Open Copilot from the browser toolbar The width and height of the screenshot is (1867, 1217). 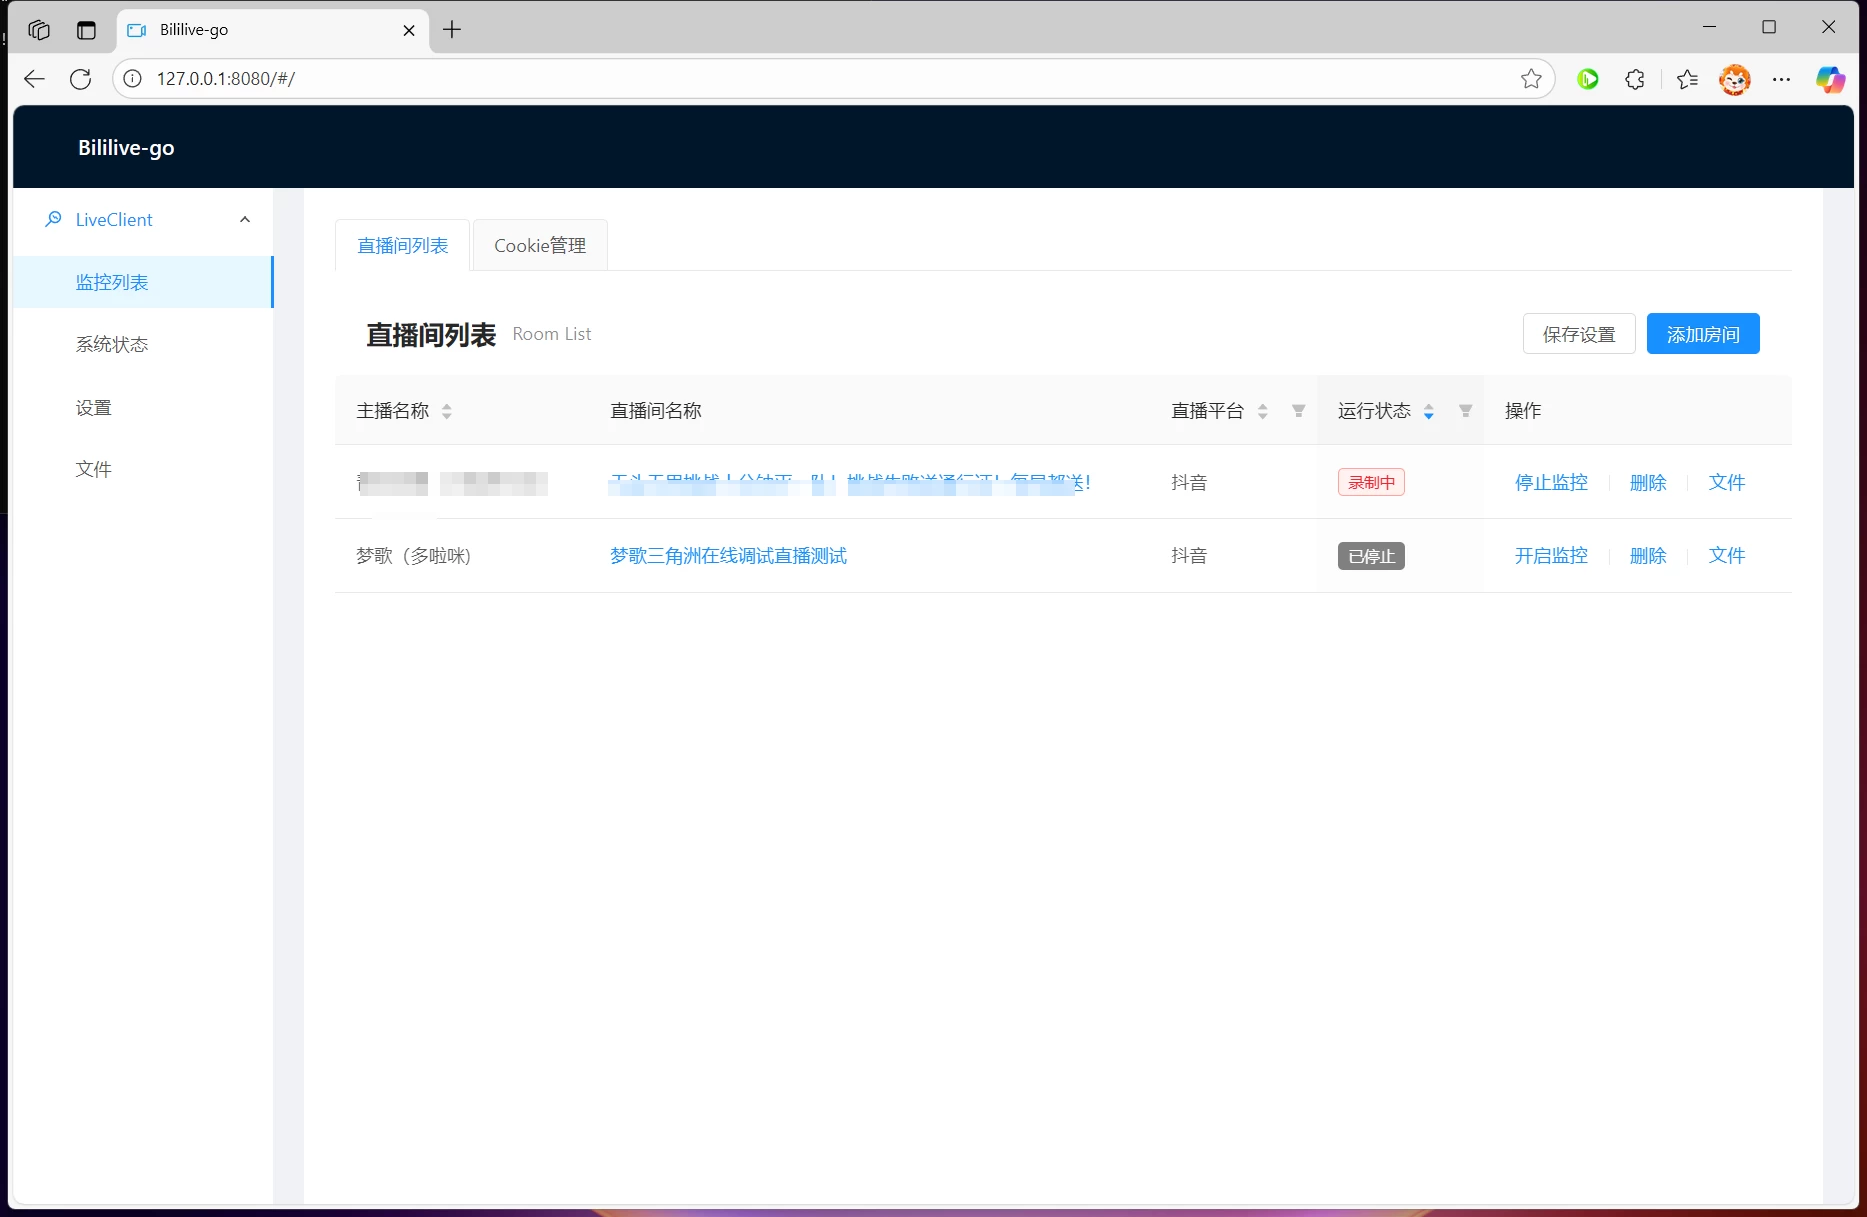coord(1832,79)
